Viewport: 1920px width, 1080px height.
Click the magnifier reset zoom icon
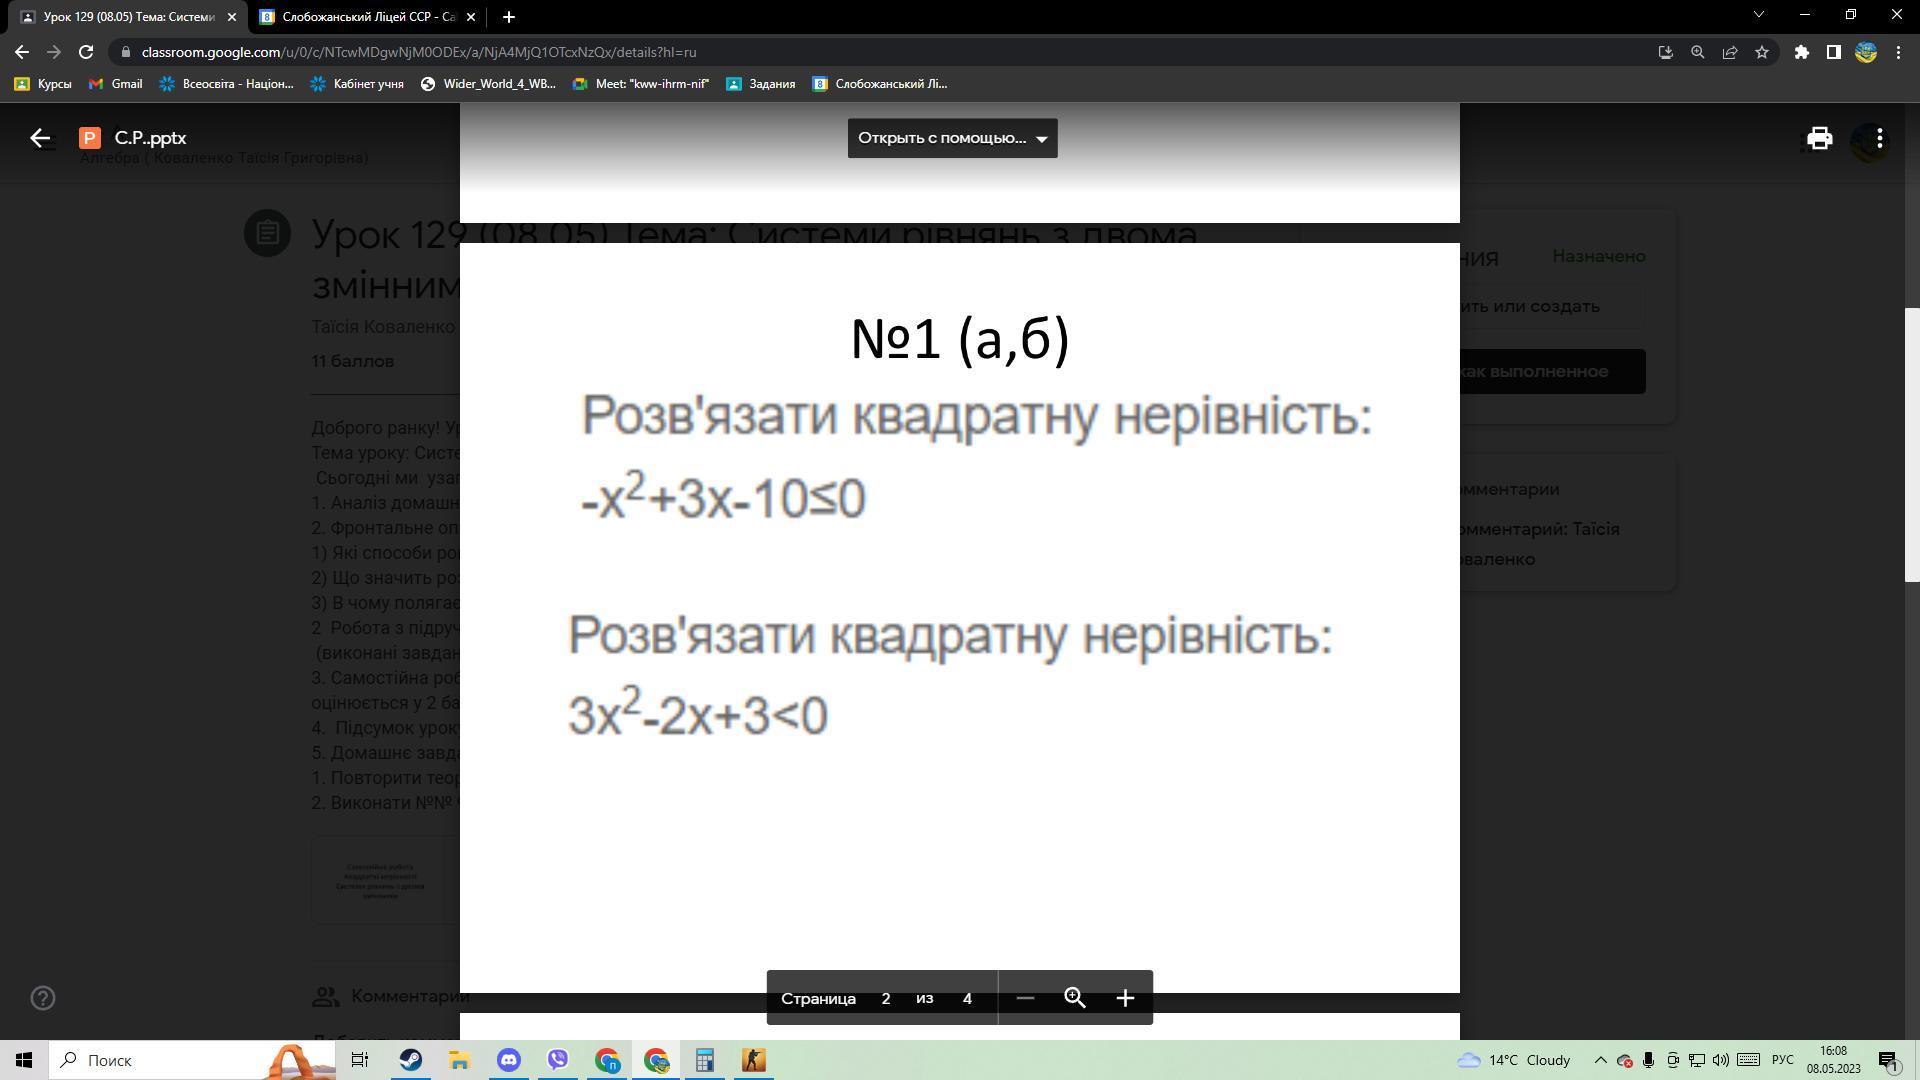pos(1075,998)
